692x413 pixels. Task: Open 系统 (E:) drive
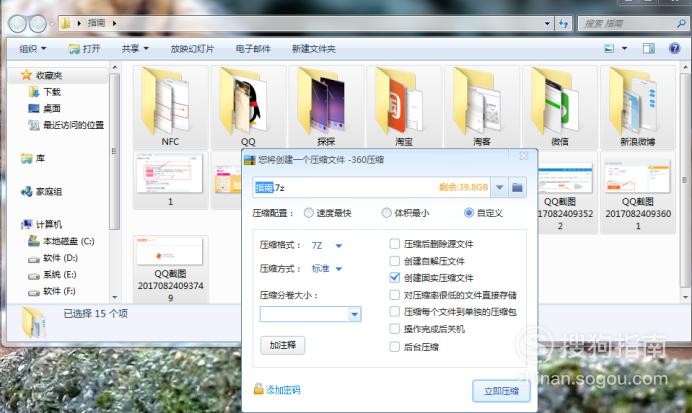tap(60, 274)
